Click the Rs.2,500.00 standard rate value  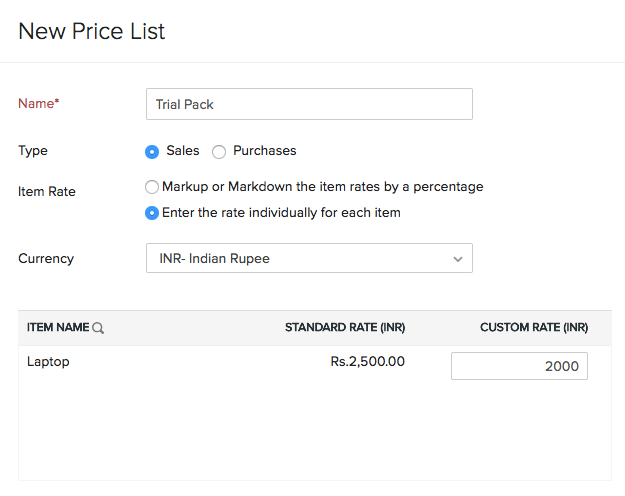pyautogui.click(x=367, y=362)
